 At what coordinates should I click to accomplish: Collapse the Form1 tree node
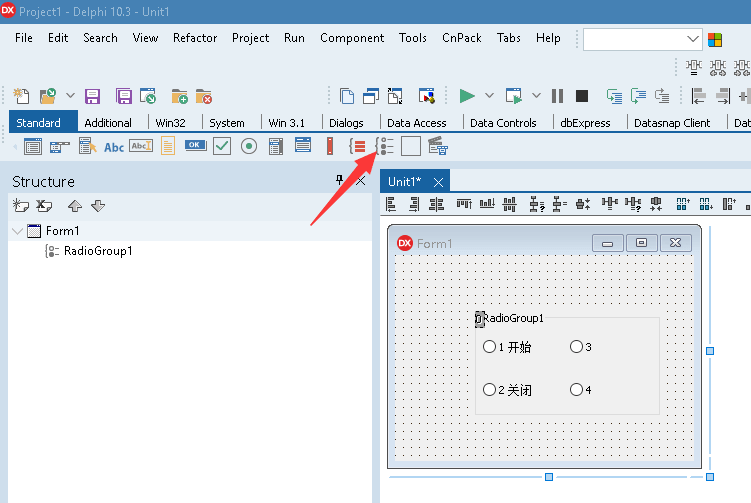[18, 231]
